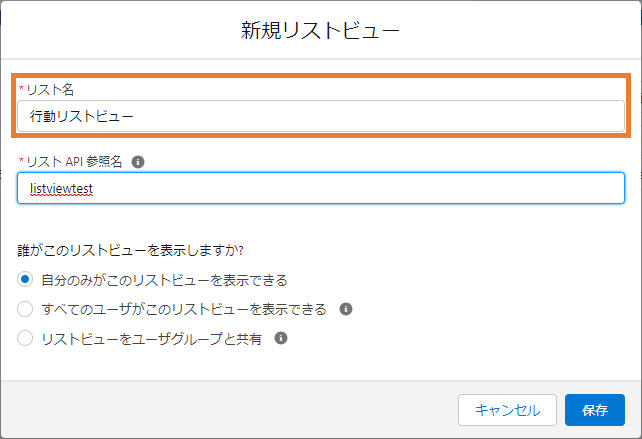Screen dimensions: 642x439
Task: Click the リスト名 field label
Action: click(50, 89)
